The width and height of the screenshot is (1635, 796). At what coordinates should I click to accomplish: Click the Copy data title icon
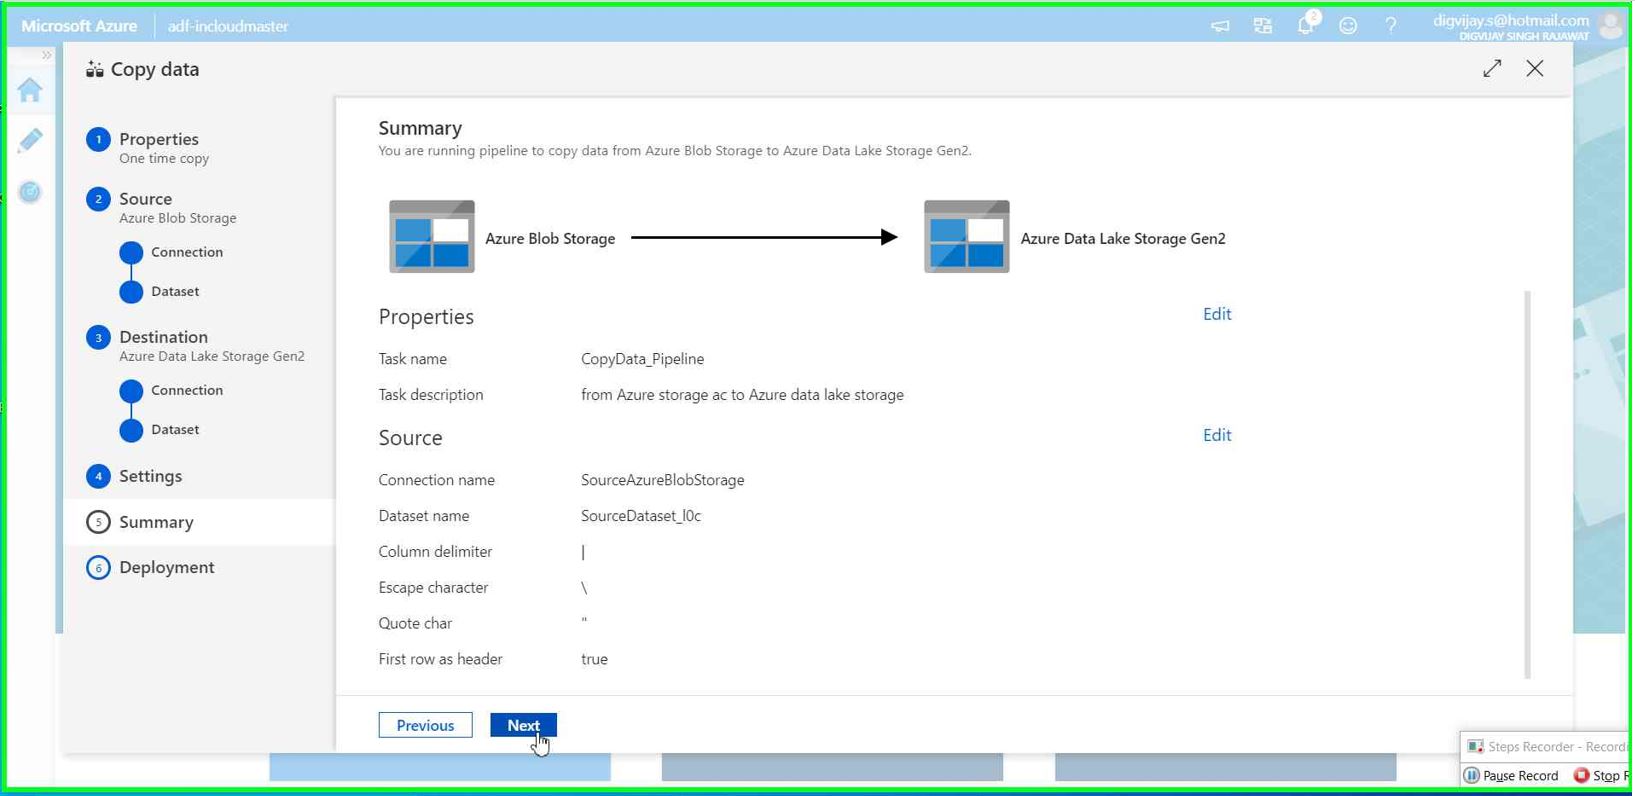point(95,69)
